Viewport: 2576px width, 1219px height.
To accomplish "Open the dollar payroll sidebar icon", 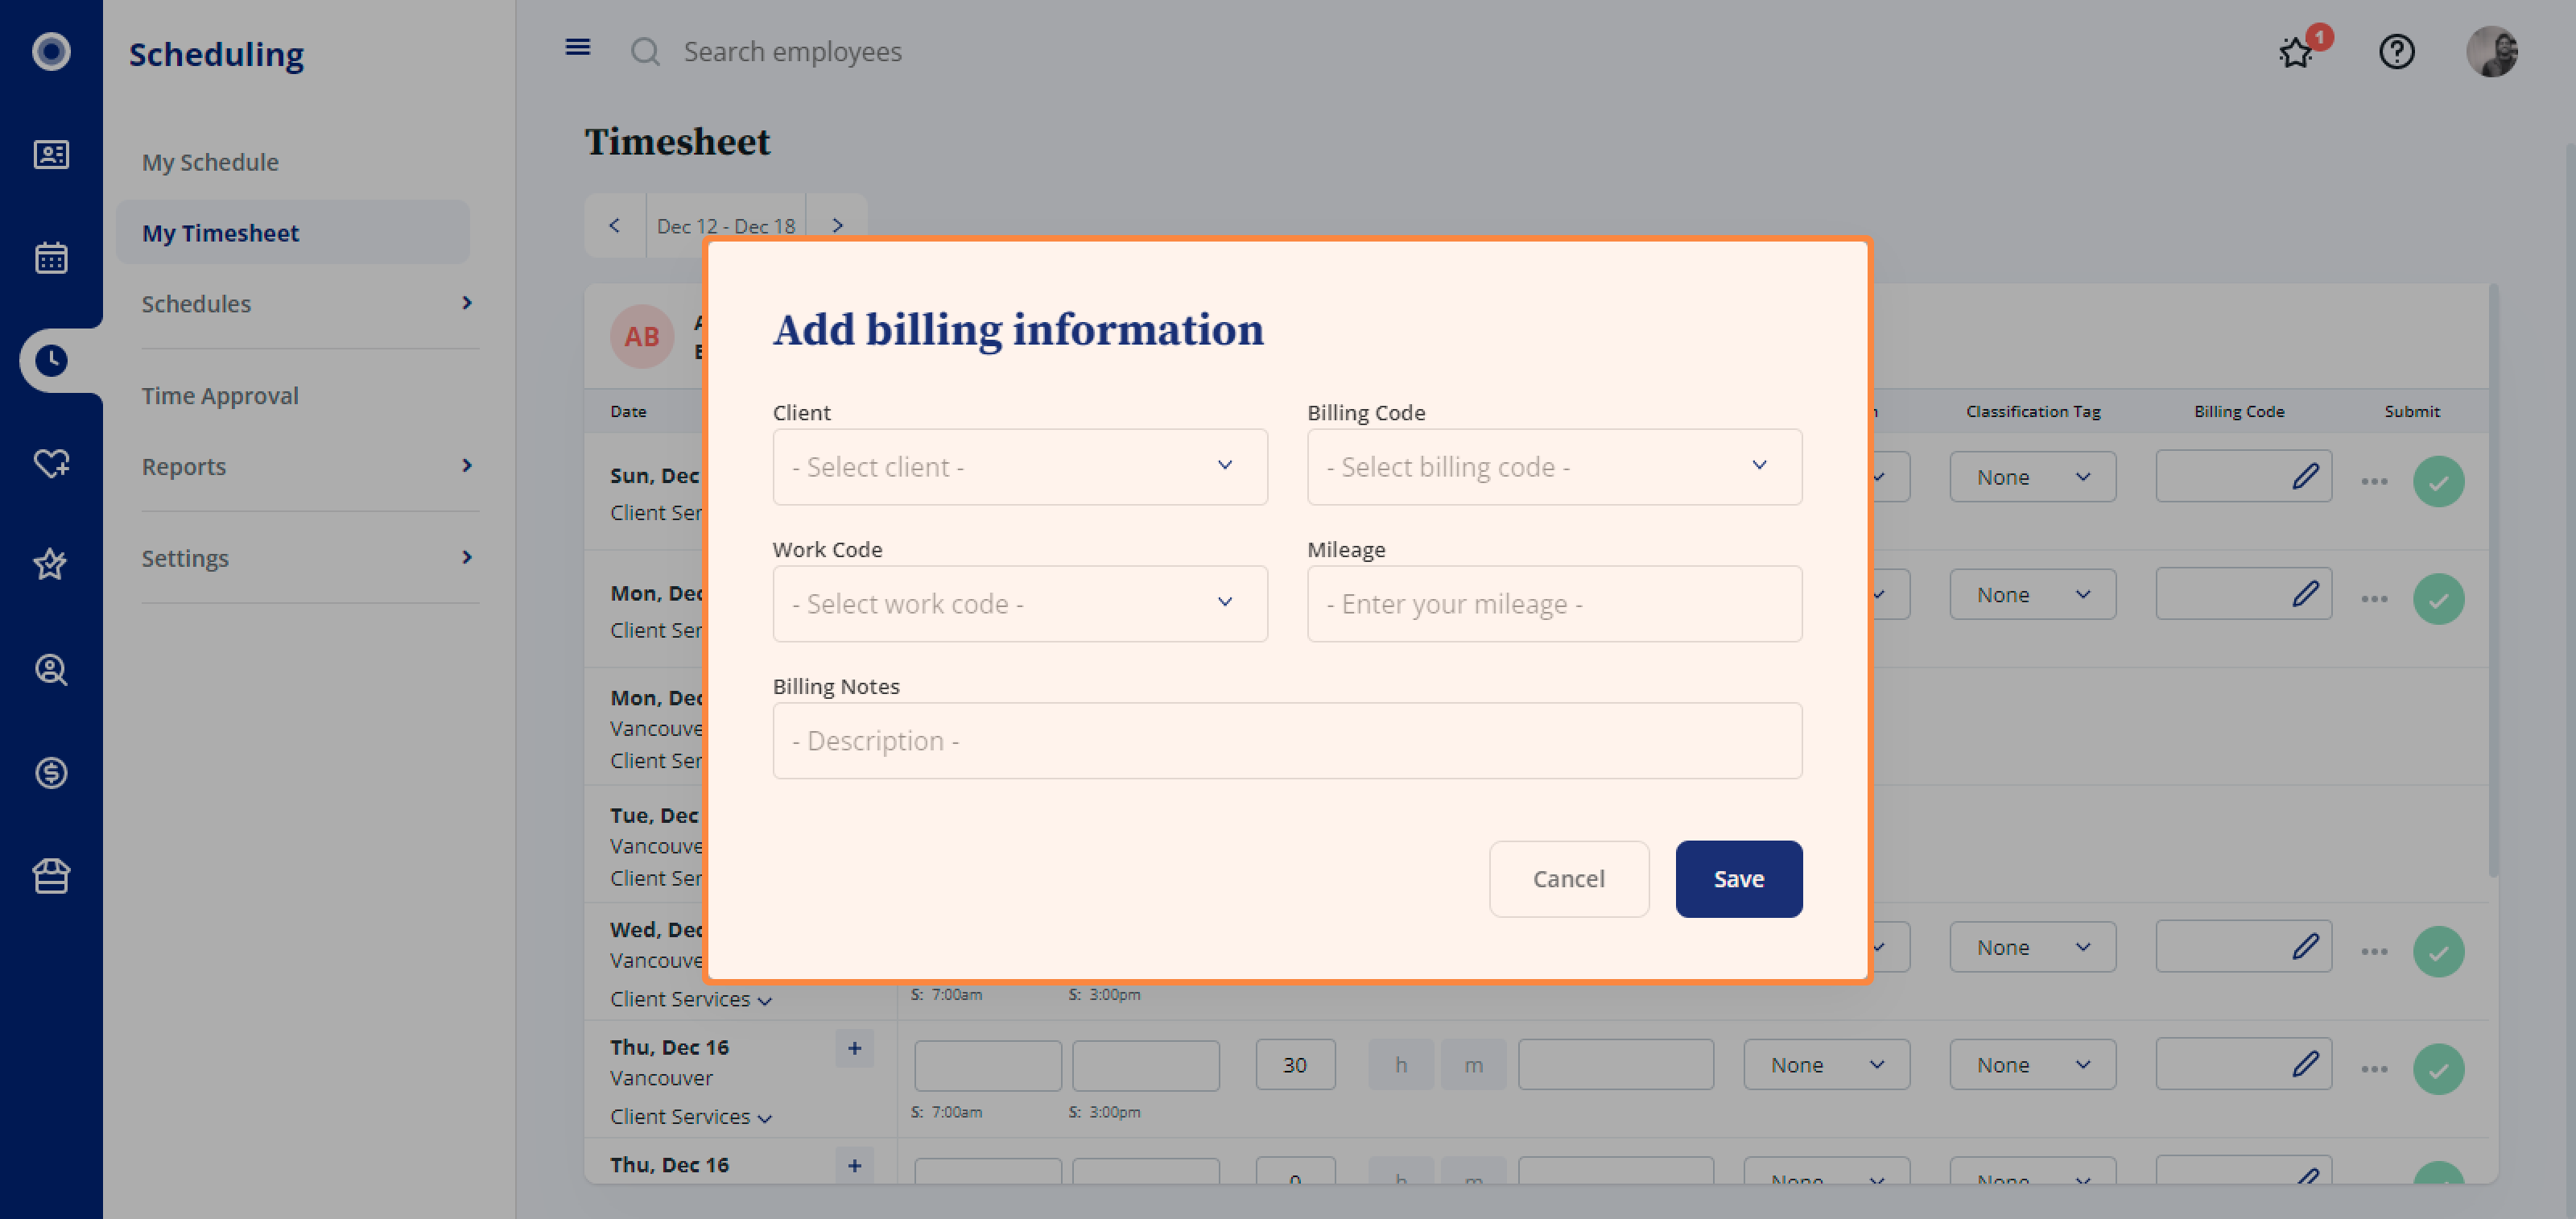I will [51, 772].
